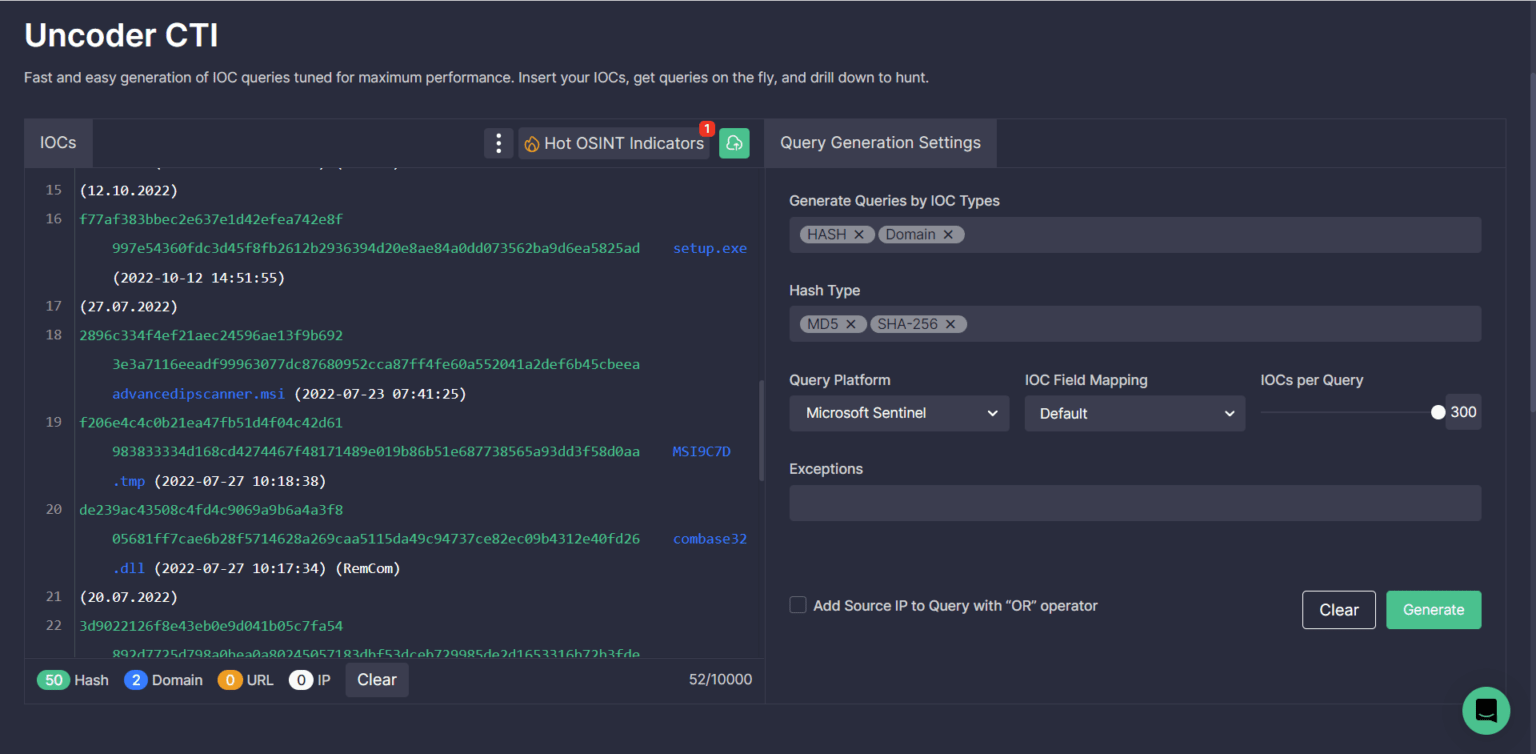This screenshot has width=1536, height=754.
Task: Click the flame Hot OSINT Indicators button
Action: [x=613, y=143]
